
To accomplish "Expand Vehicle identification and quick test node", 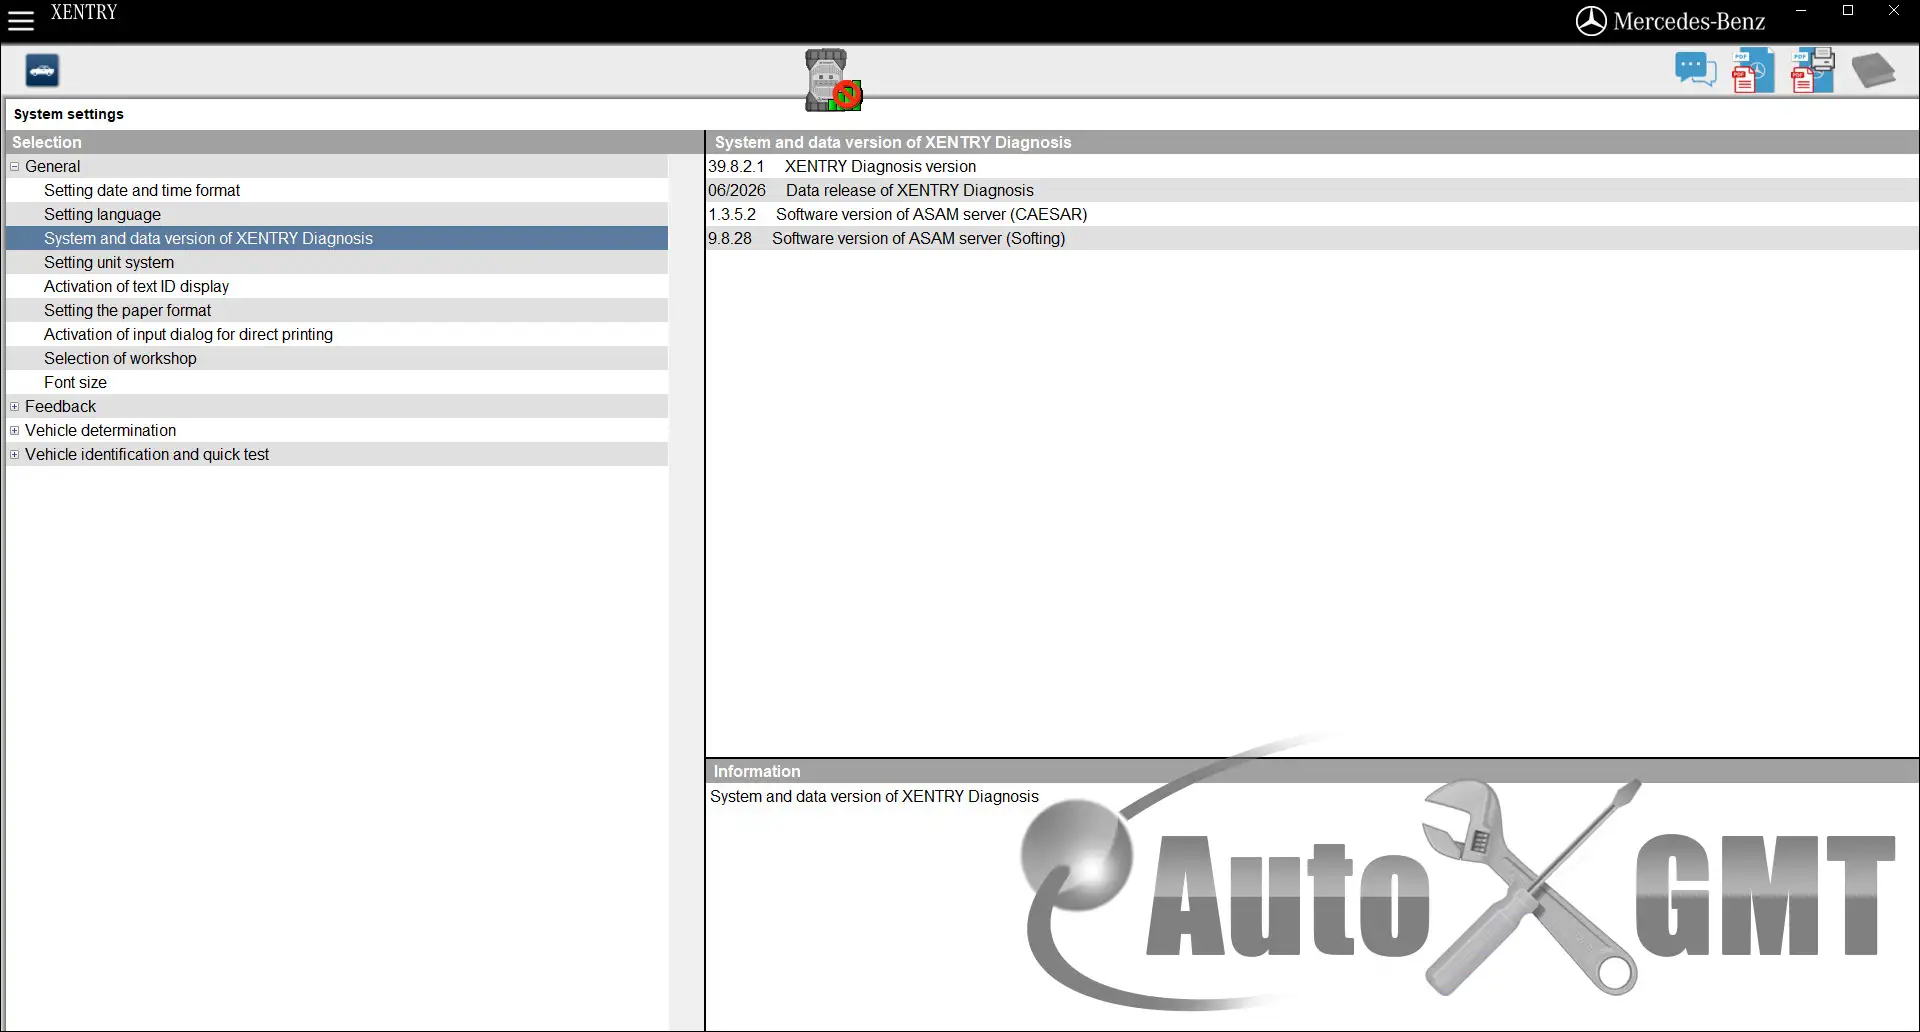I will click(x=15, y=455).
